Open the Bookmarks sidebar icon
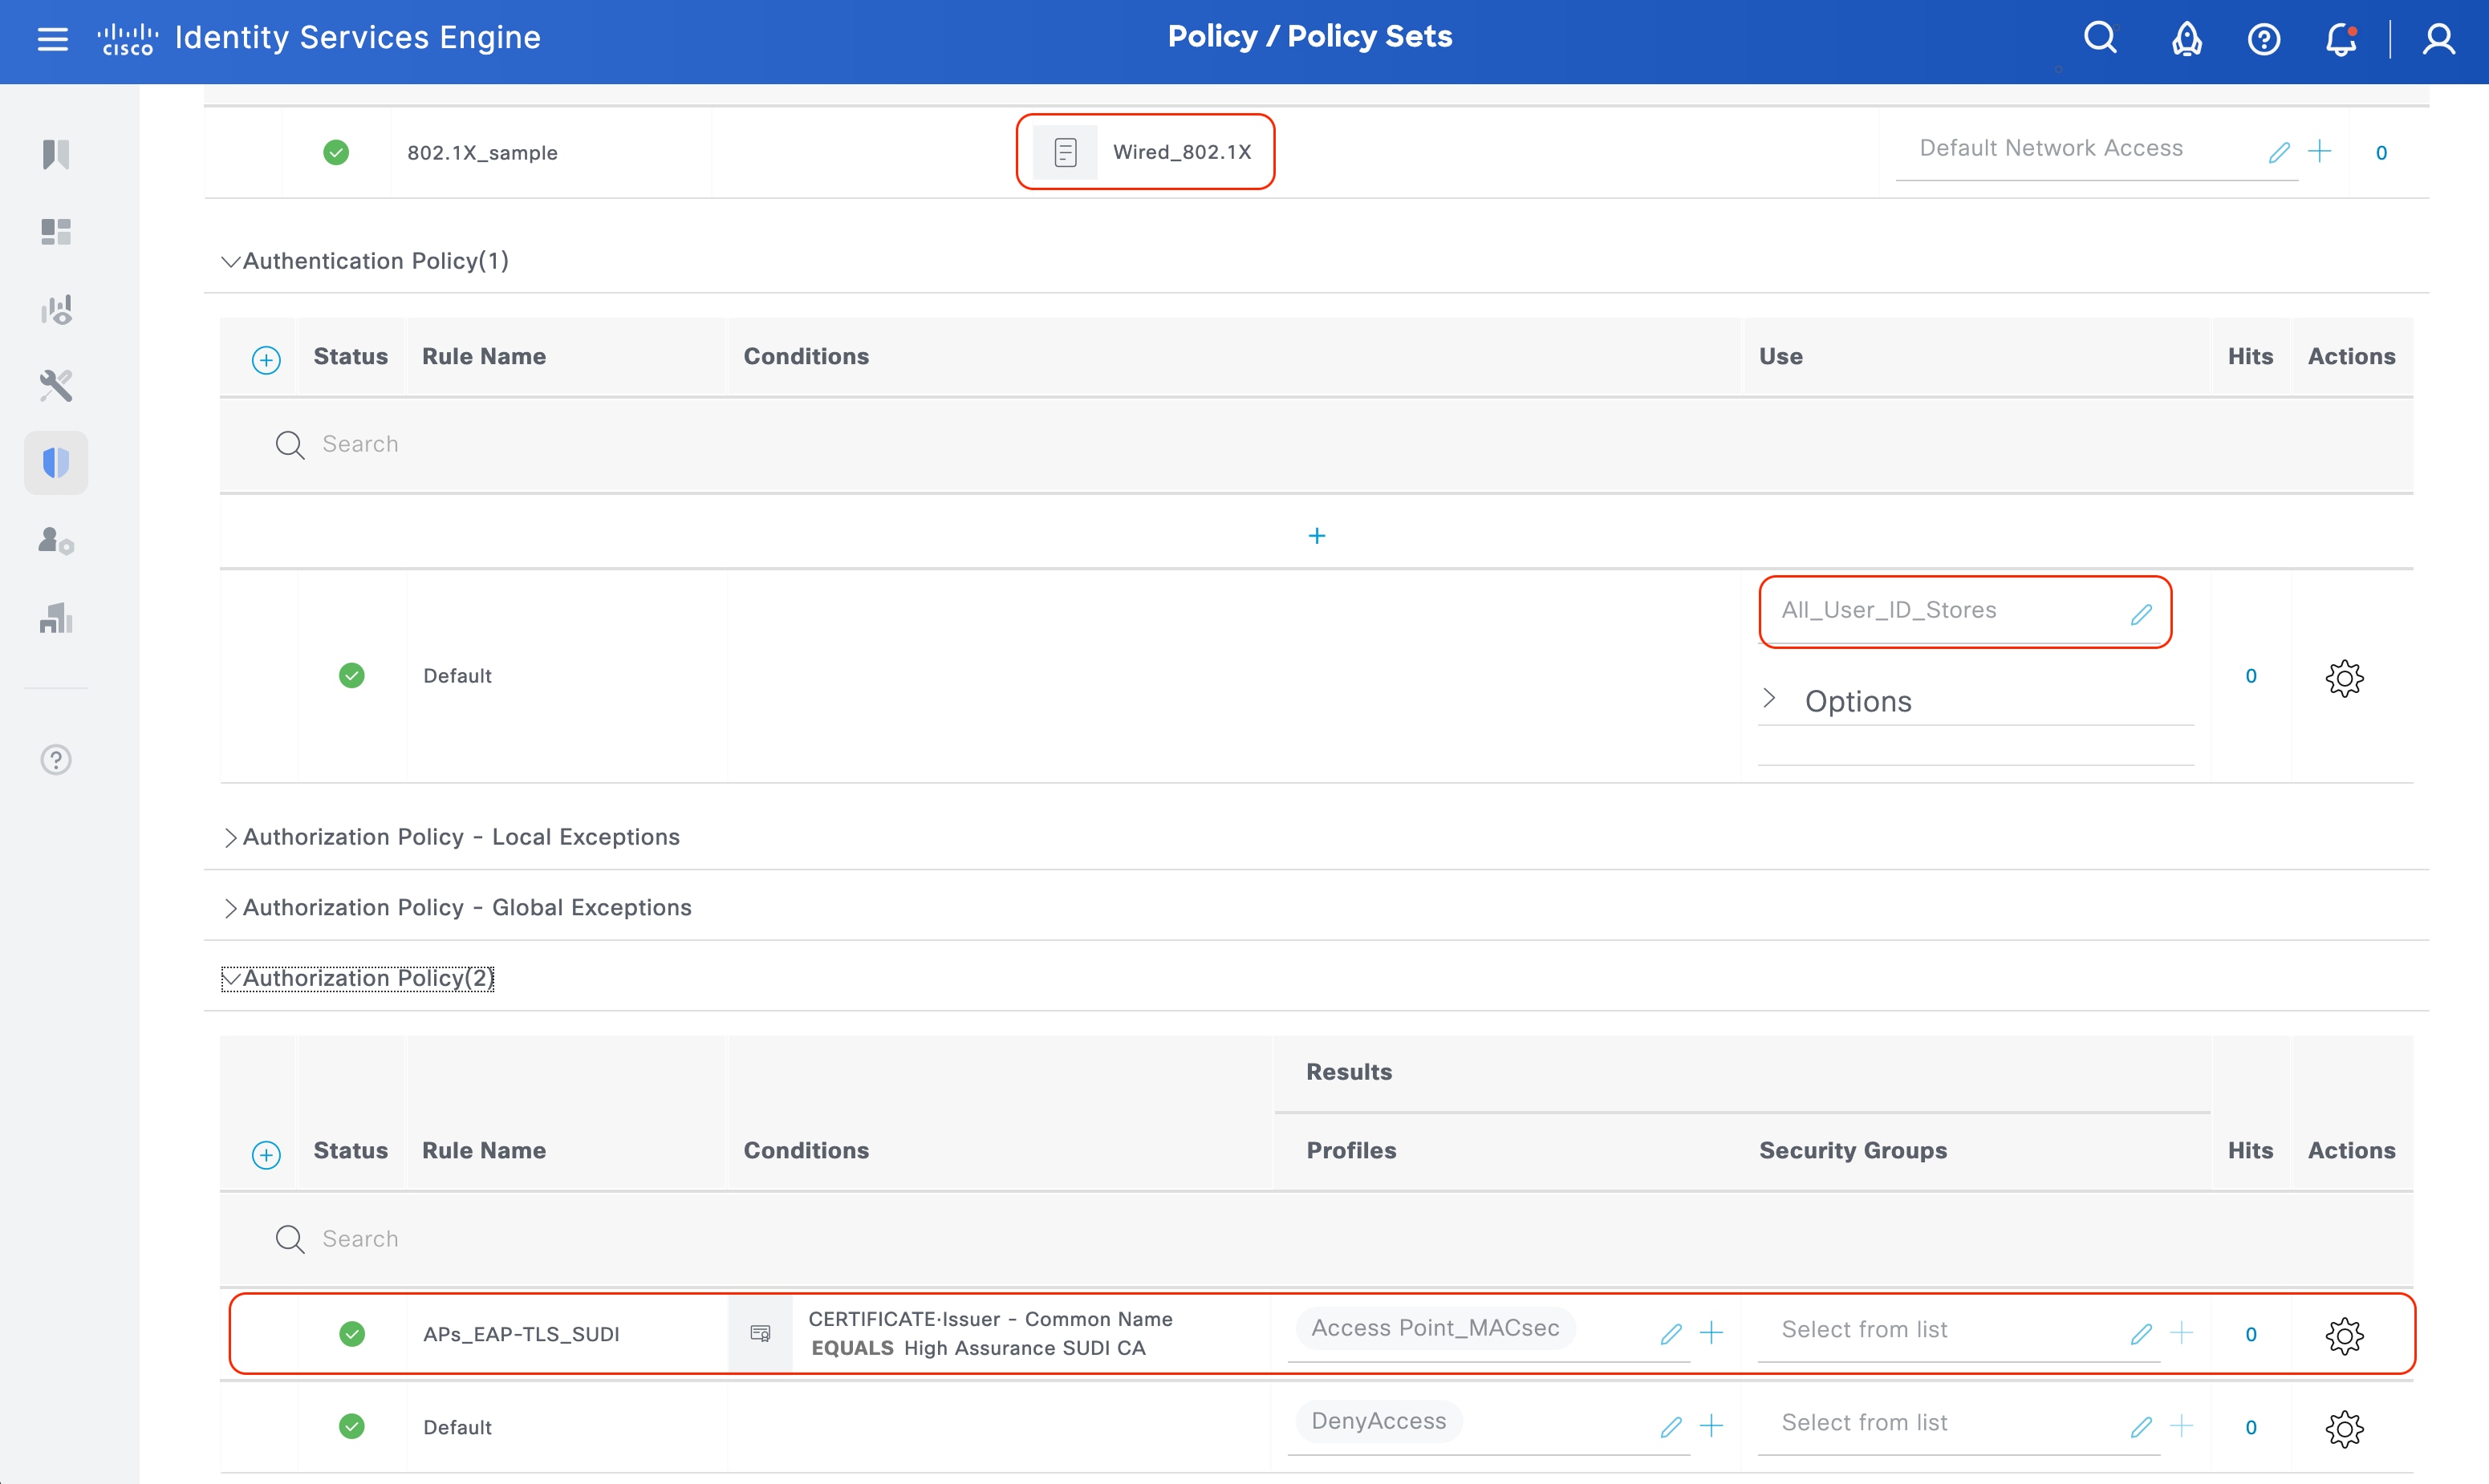The width and height of the screenshot is (2489, 1484). pyautogui.click(x=56, y=154)
